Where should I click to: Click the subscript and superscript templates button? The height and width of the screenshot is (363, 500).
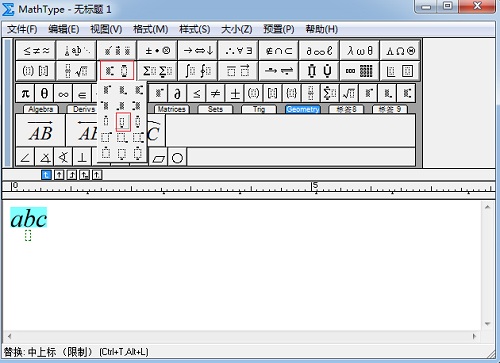(x=117, y=71)
